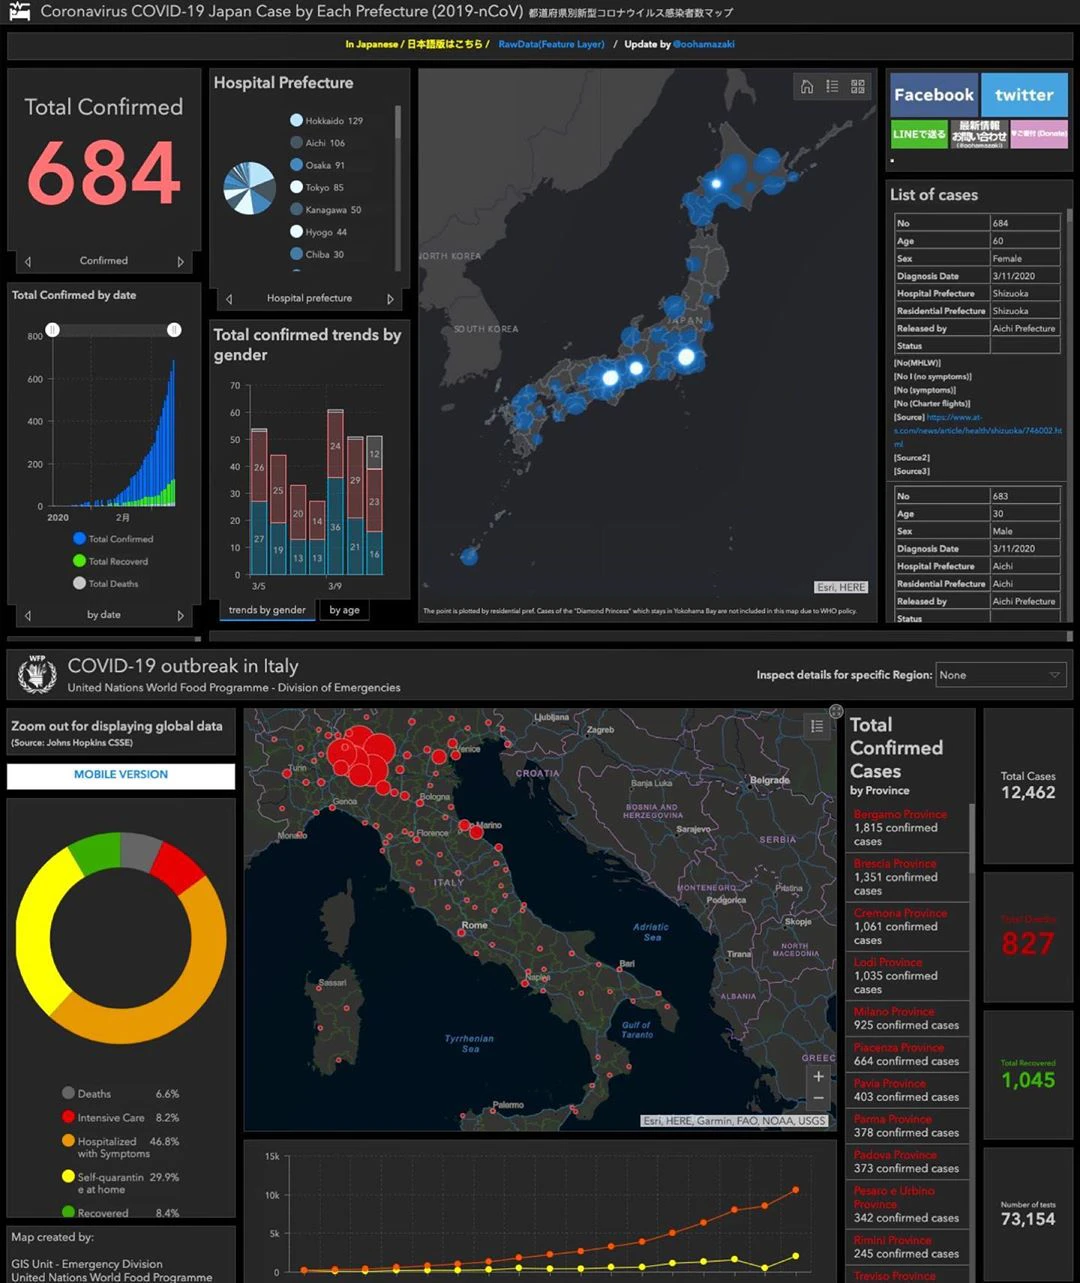1080x1283 pixels.
Task: Go to previous Total Confirmed indicator
Action: pyautogui.click(x=28, y=262)
